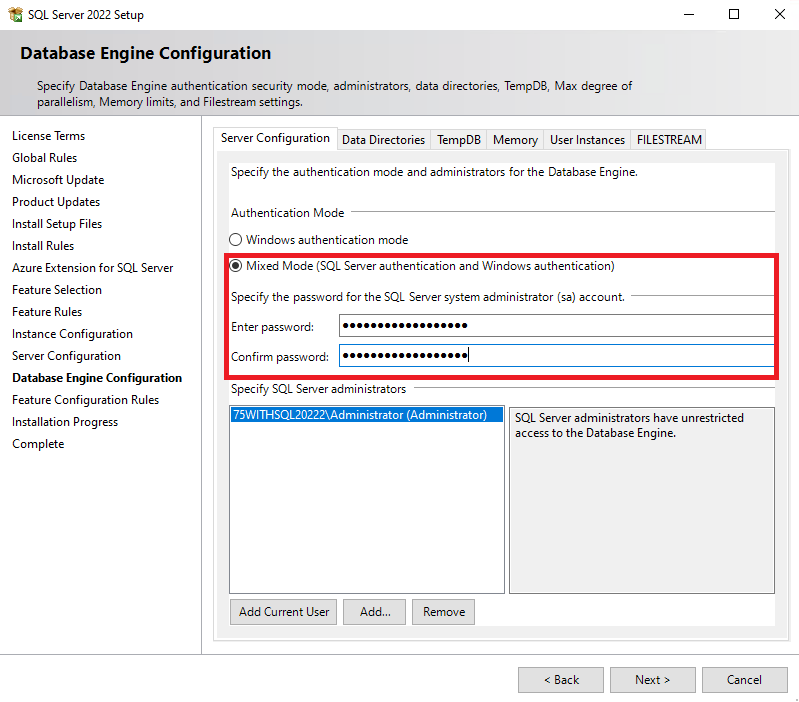Open the Data Directories tab

[383, 140]
